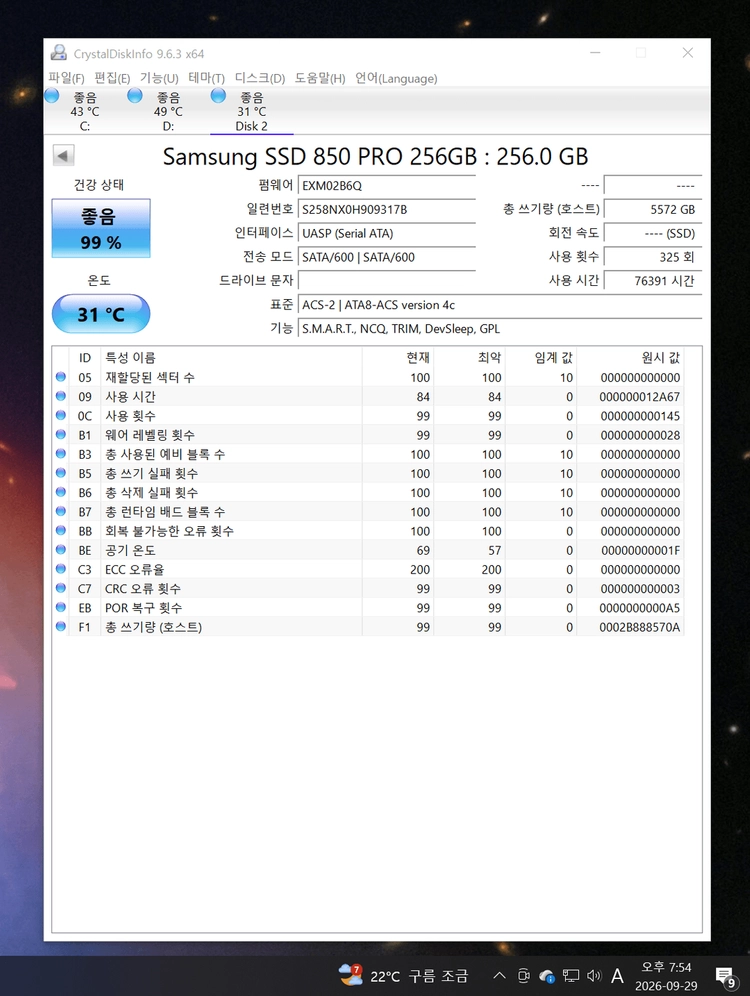Select the D: drive 49 °C tab
The height and width of the screenshot is (996, 750).
(x=168, y=111)
